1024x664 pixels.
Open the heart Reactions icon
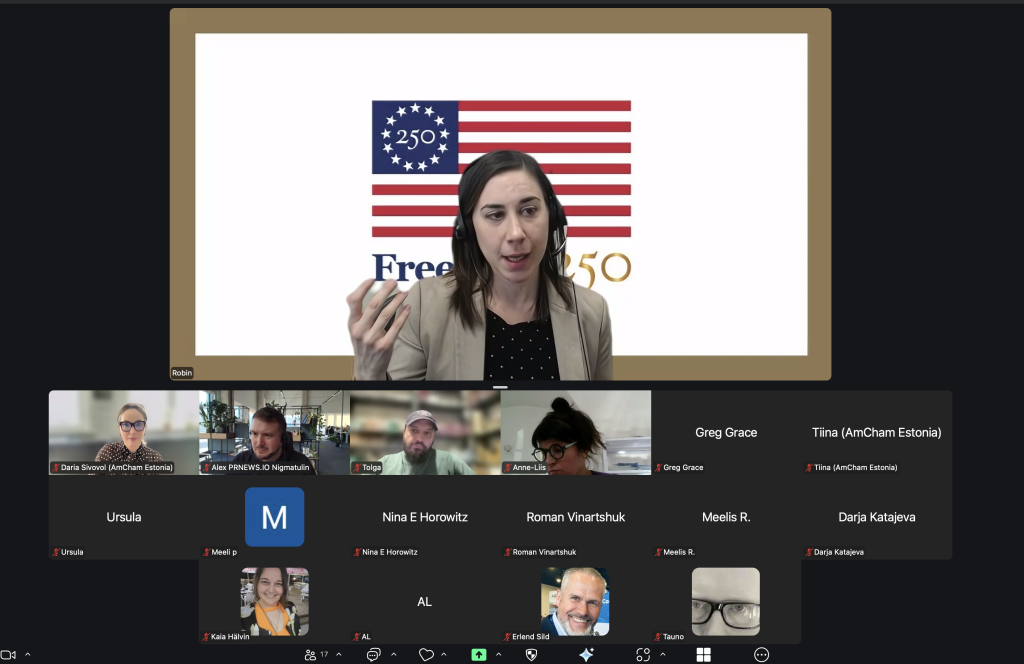(x=426, y=655)
